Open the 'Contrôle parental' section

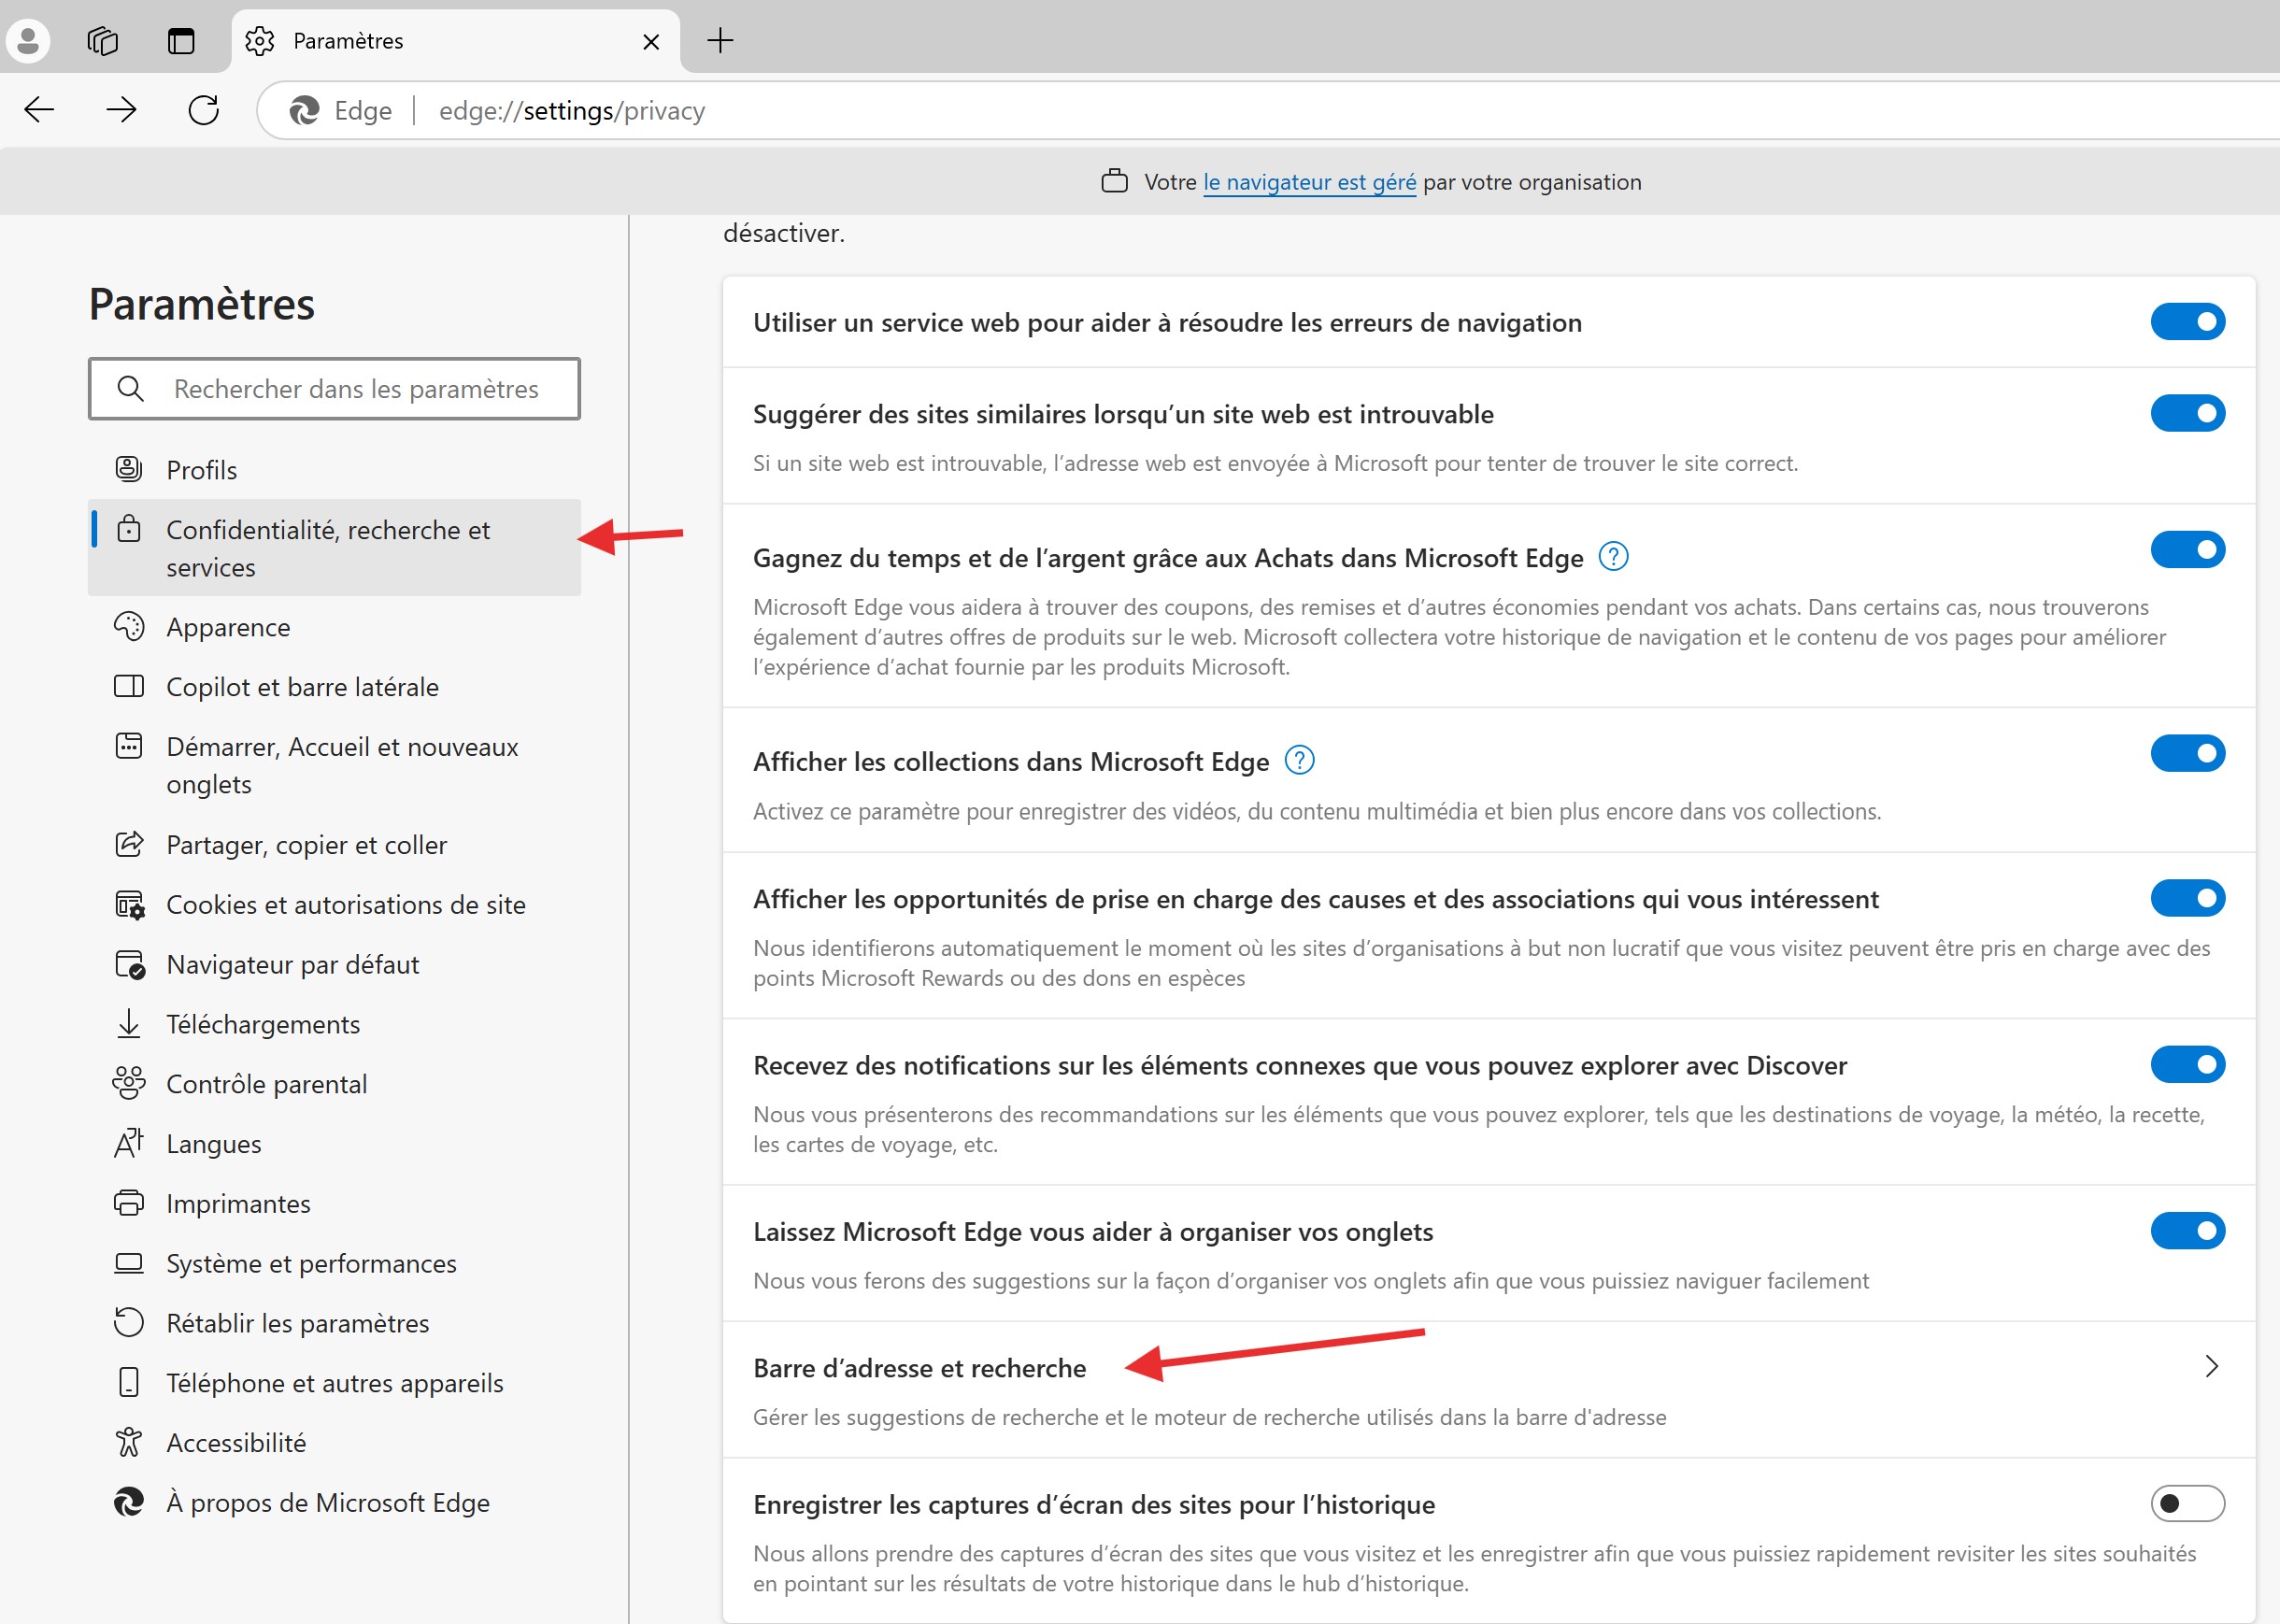(334, 1084)
